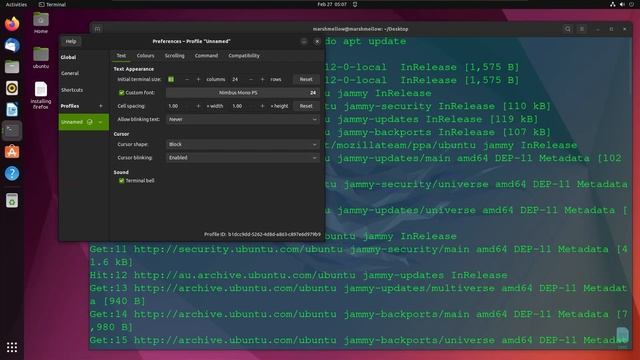Viewport: 640px width, 360px height.
Task: Click the notification bell icon beside the clock
Action: (355, 4)
